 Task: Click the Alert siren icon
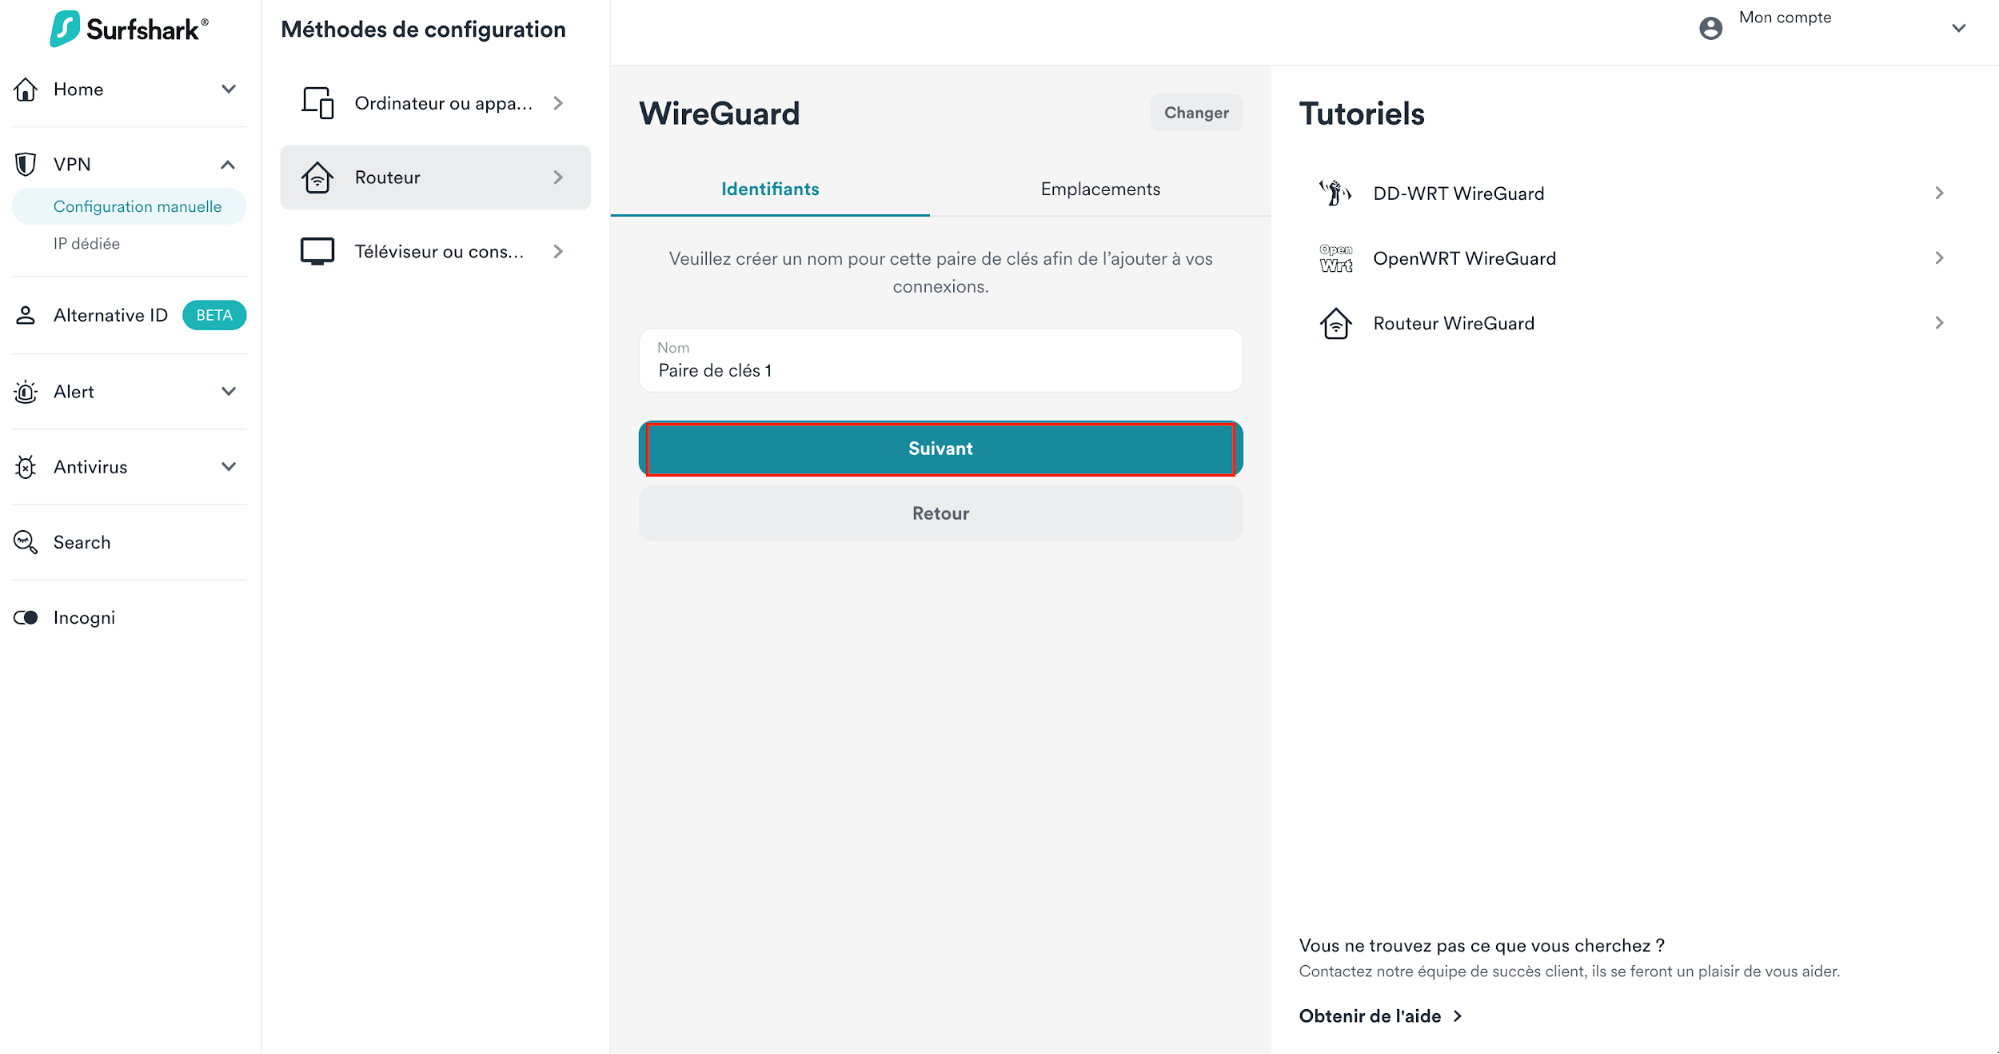[26, 391]
